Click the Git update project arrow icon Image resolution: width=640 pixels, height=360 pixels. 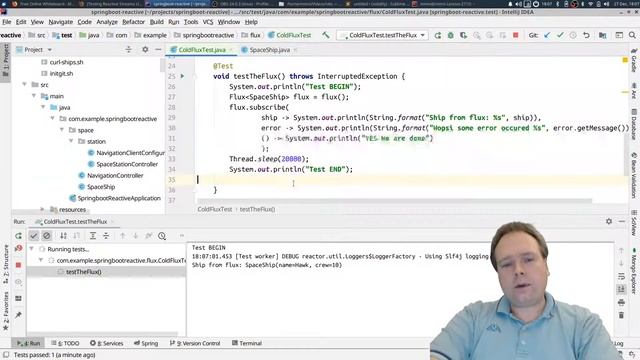547,36
